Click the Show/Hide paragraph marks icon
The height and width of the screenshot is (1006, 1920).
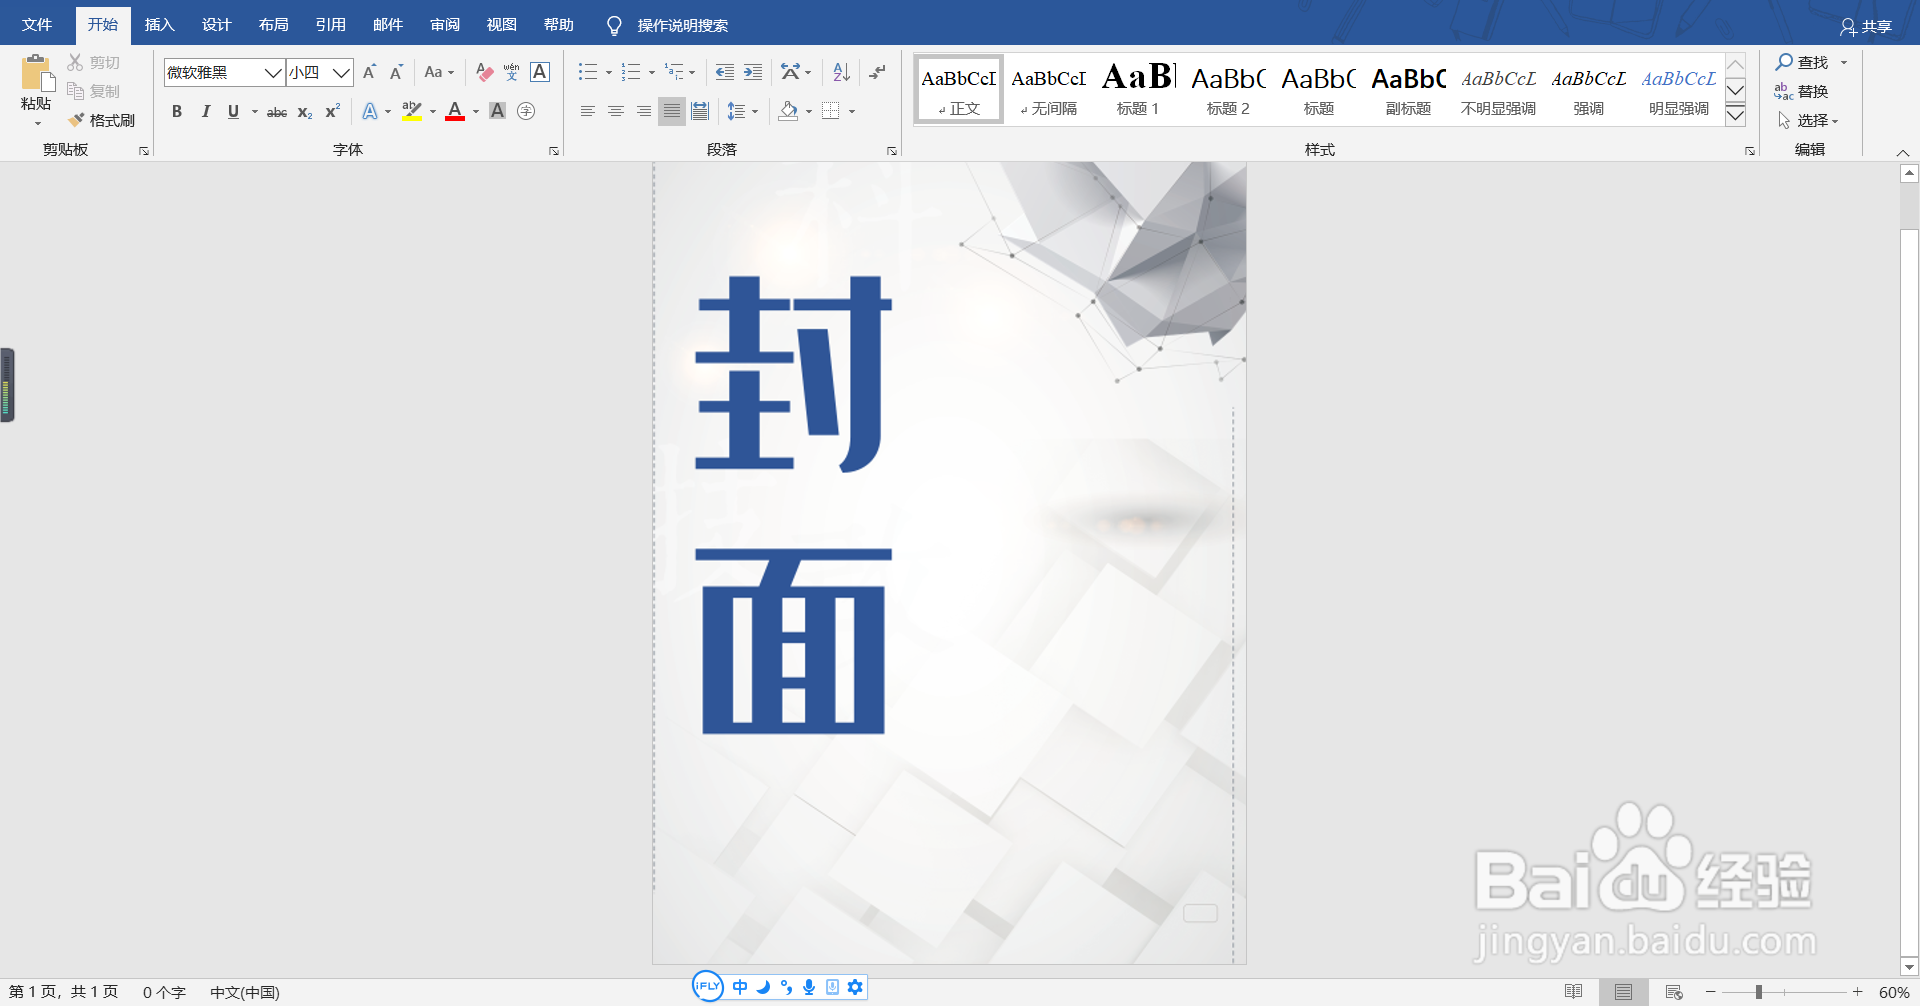(x=877, y=71)
